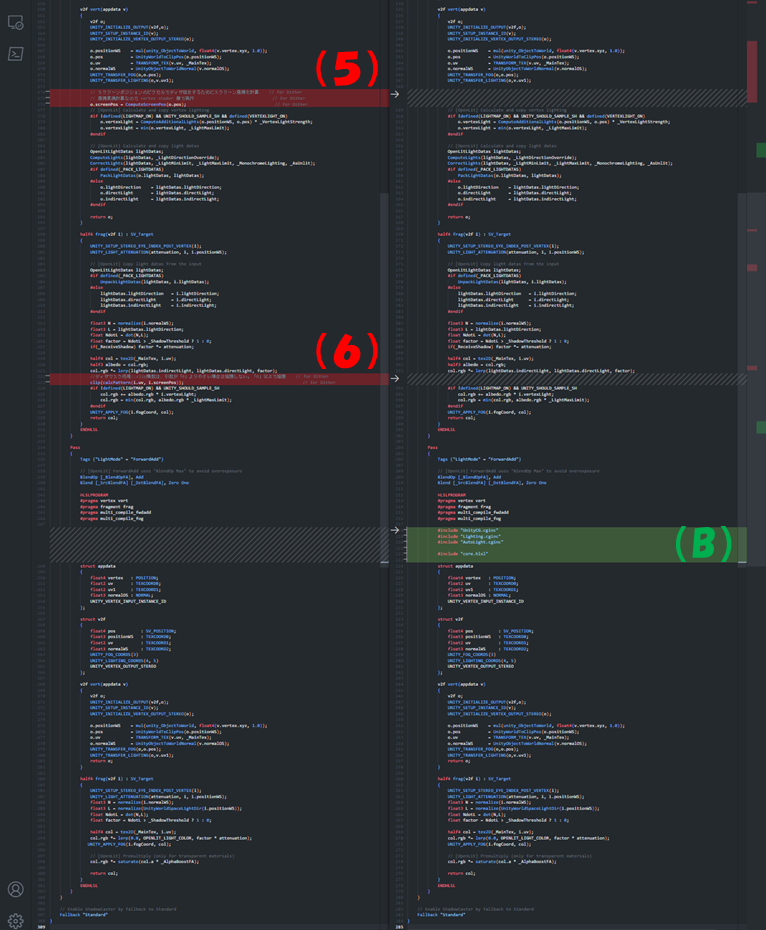This screenshot has height=930, width=766.
Task: Open the Remote Explorer activity bar icon
Action: click(15, 22)
